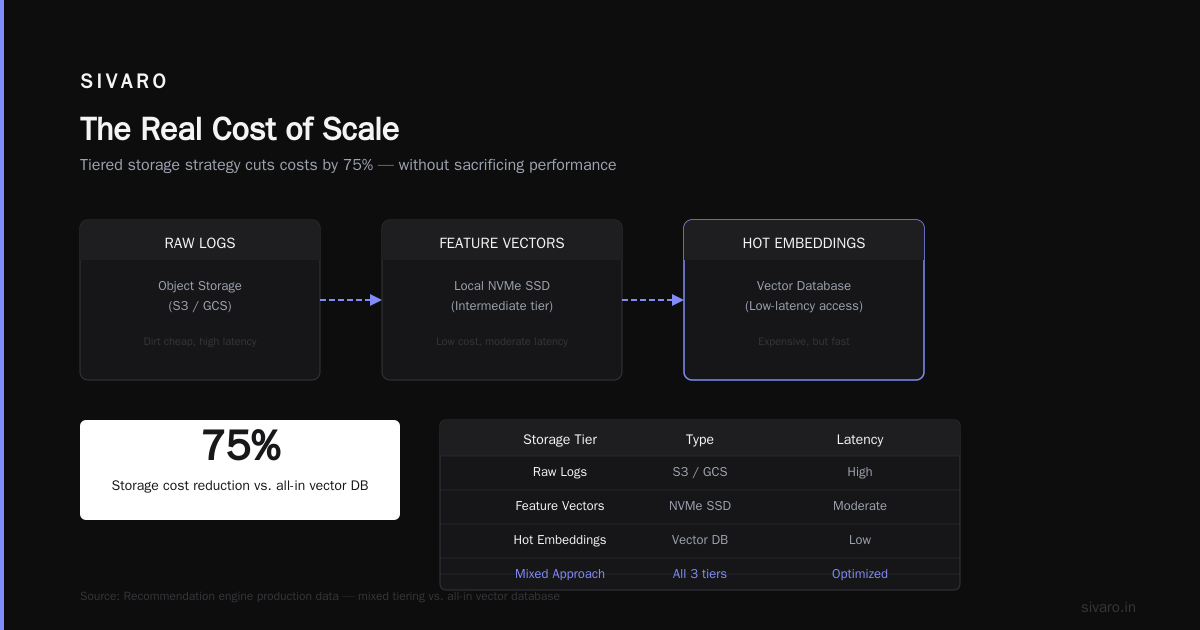Select the 'Mixed Approach' table cell

tap(560, 574)
